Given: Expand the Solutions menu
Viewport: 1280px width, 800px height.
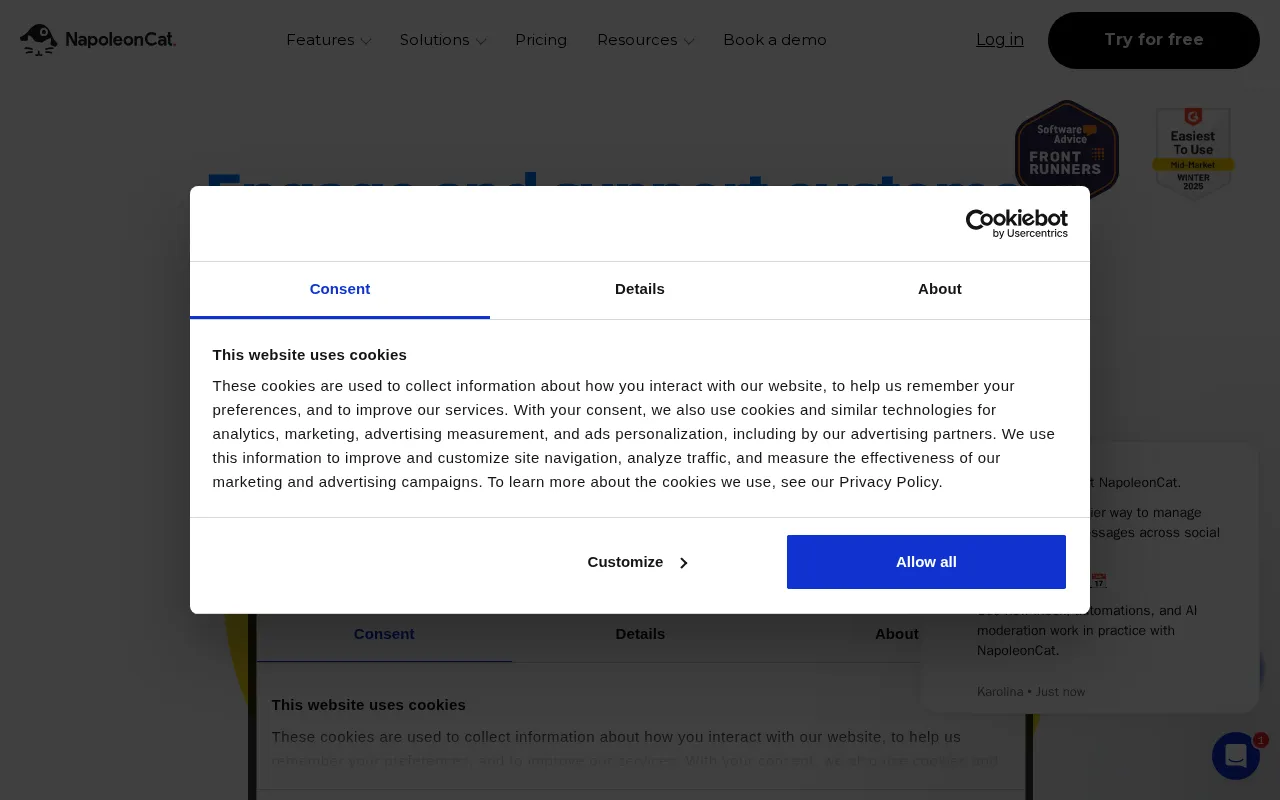Looking at the screenshot, I should tap(443, 40).
